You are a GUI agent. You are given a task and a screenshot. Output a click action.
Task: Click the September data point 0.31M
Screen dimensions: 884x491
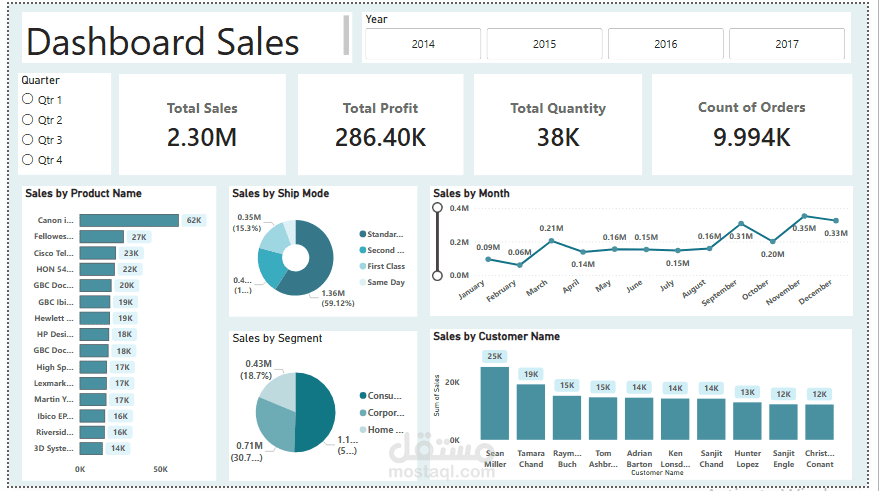(x=741, y=224)
